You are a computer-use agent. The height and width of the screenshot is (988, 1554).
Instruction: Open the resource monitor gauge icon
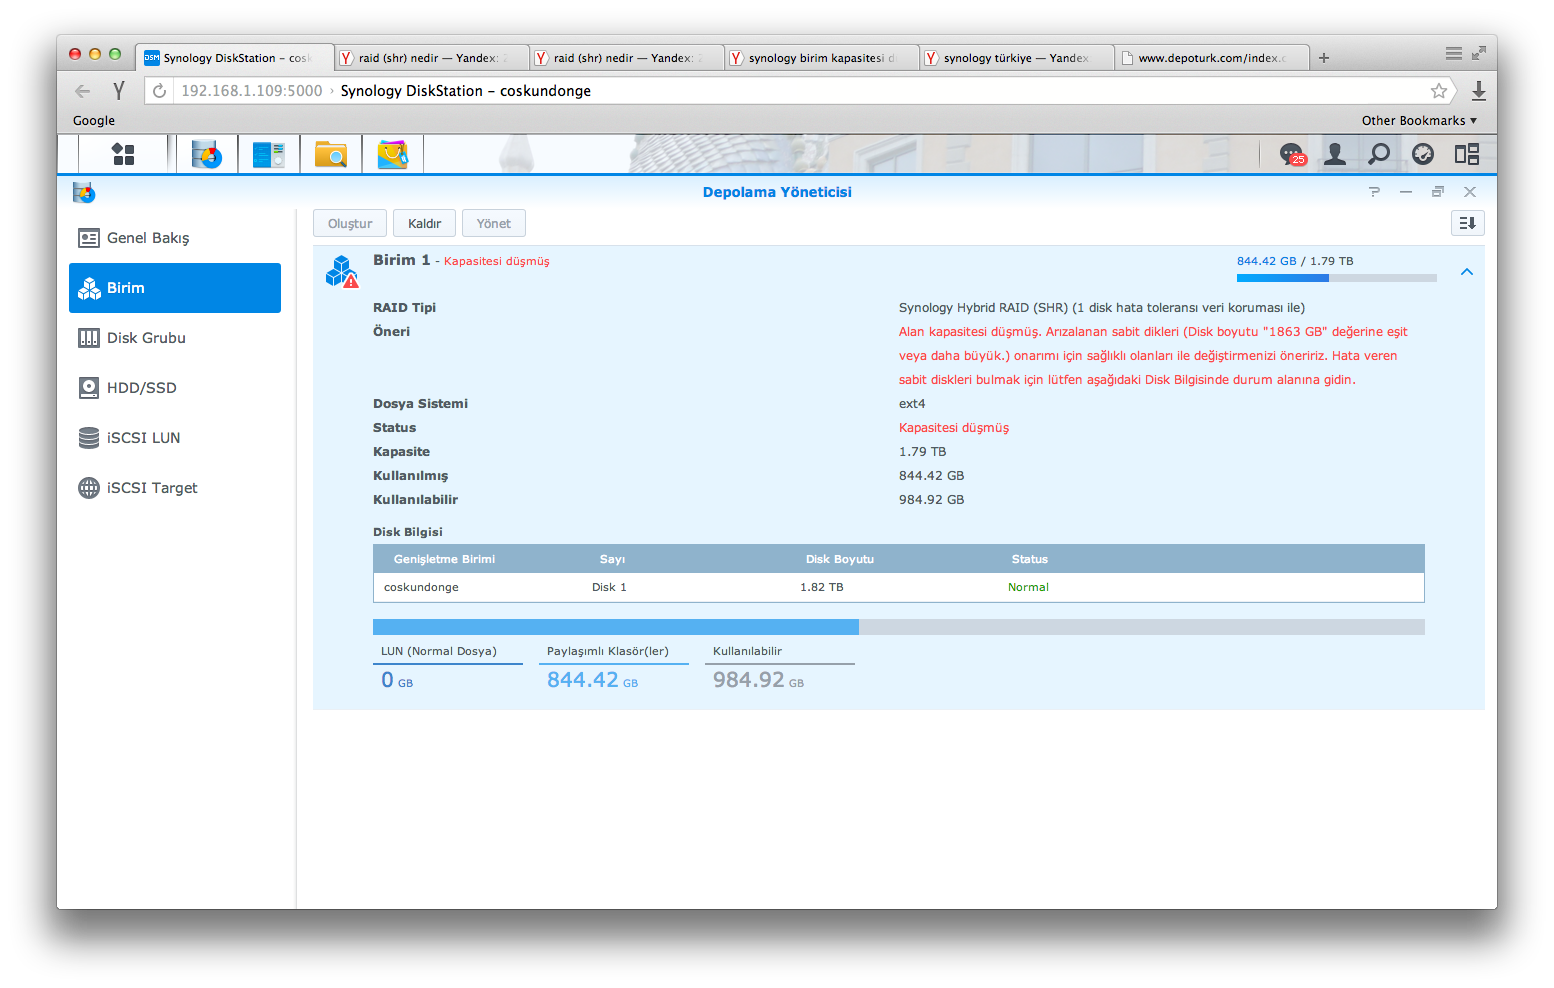click(1423, 154)
